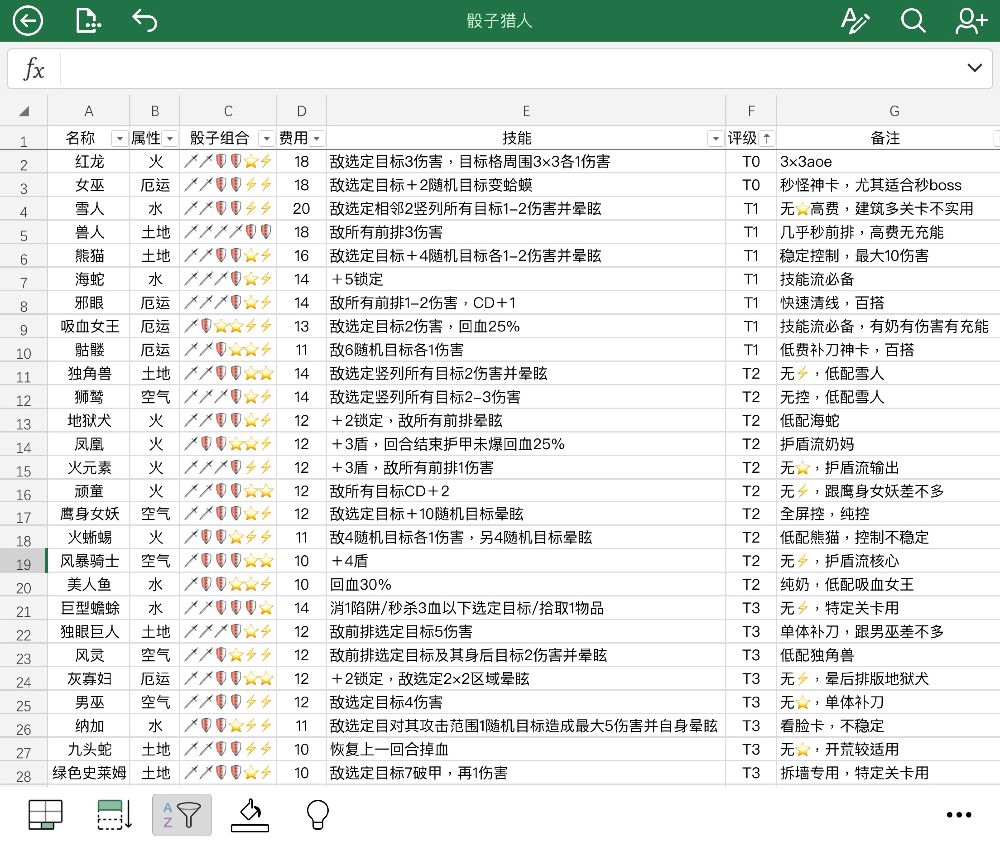The height and width of the screenshot is (843, 1000).
Task: Open the 技能 column filter dropdown
Action: point(716,138)
